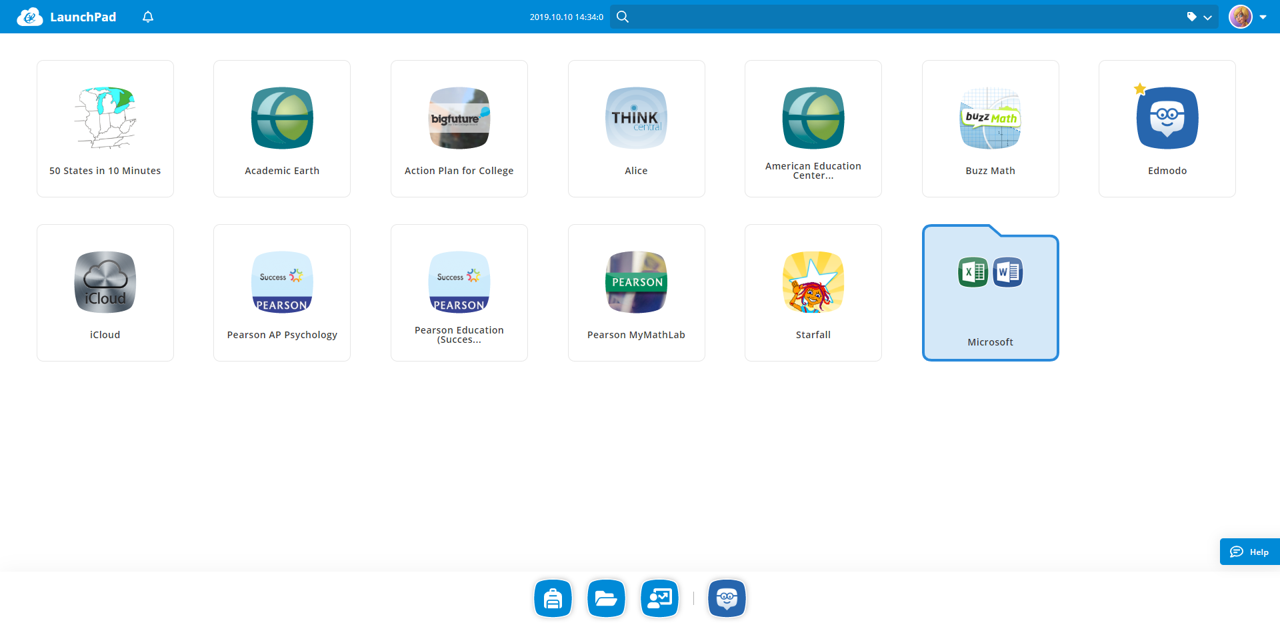Click the backpack icon in bottom dock
Viewport: 1280px width, 625px height.
click(x=553, y=598)
